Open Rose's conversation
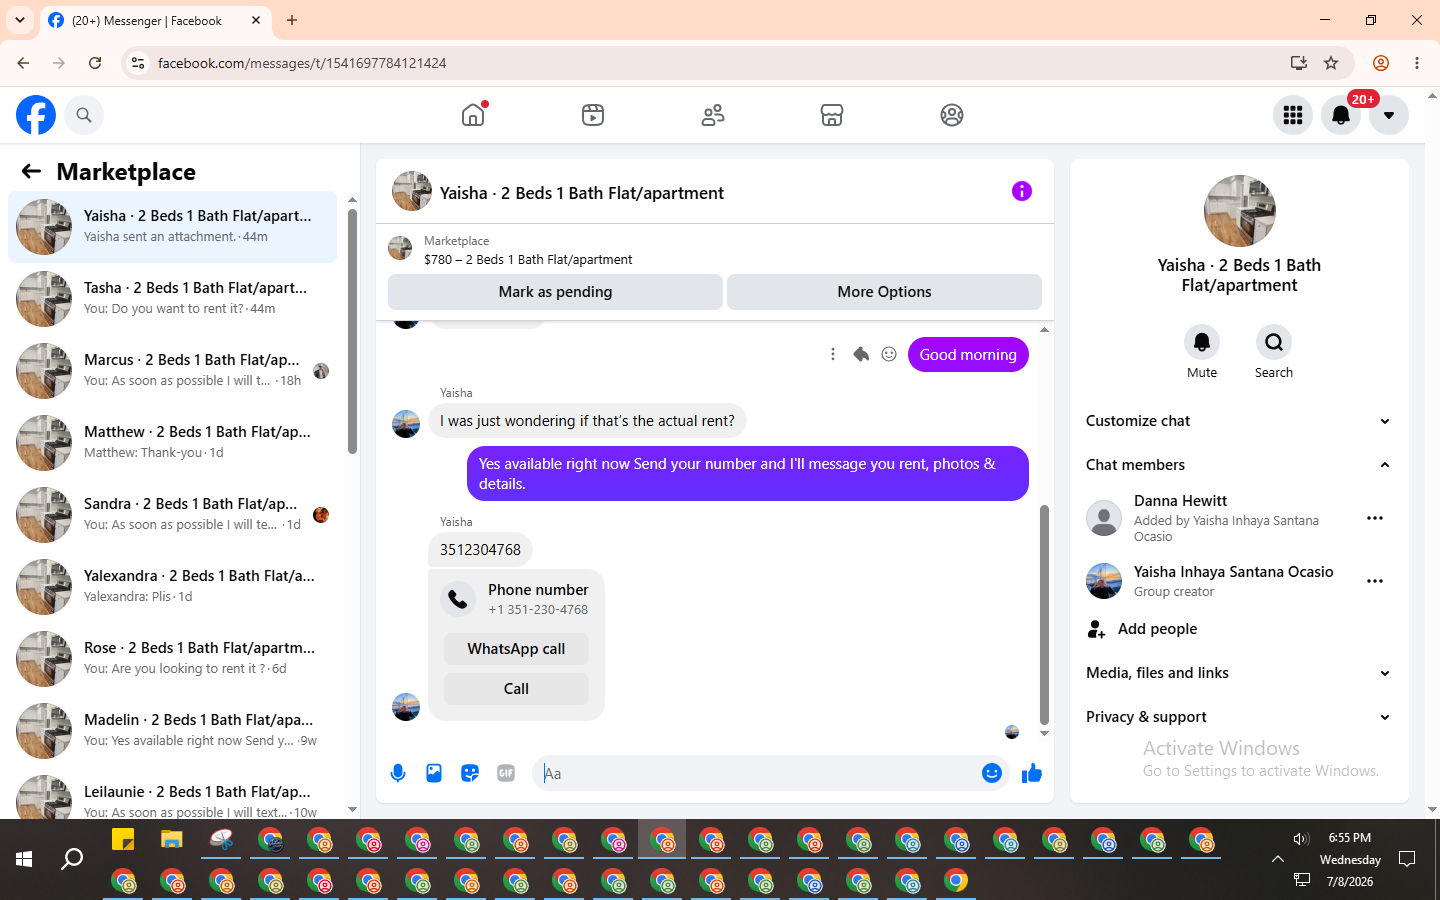This screenshot has height=900, width=1440. click(172, 659)
